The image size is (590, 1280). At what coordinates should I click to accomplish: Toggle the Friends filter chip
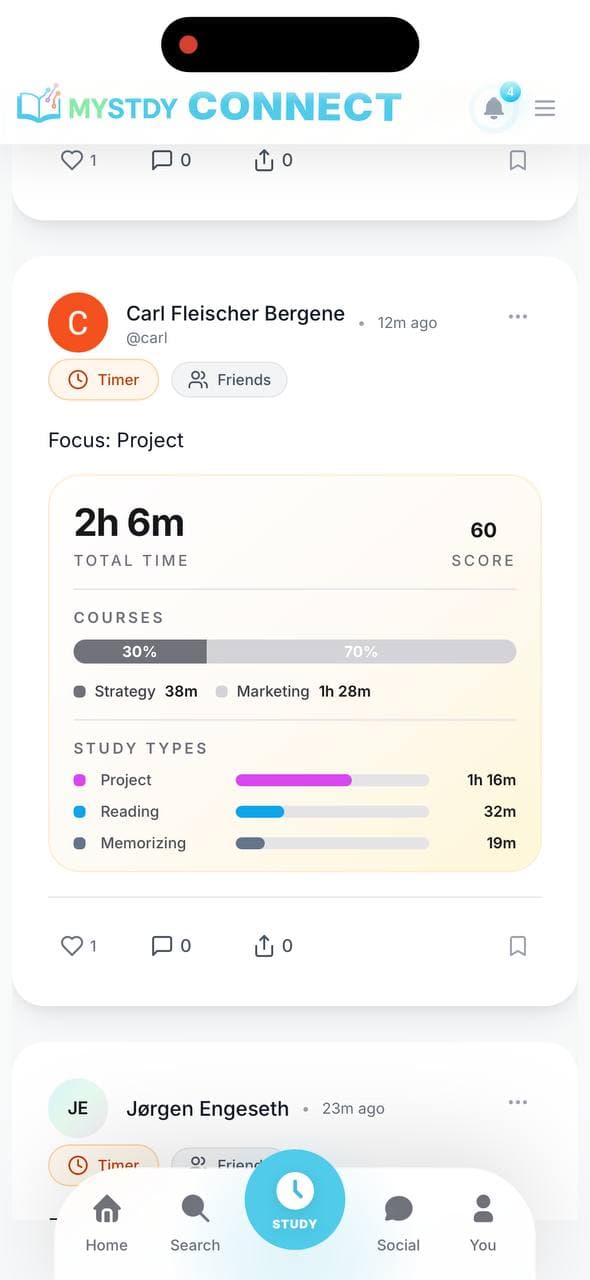[x=229, y=380]
